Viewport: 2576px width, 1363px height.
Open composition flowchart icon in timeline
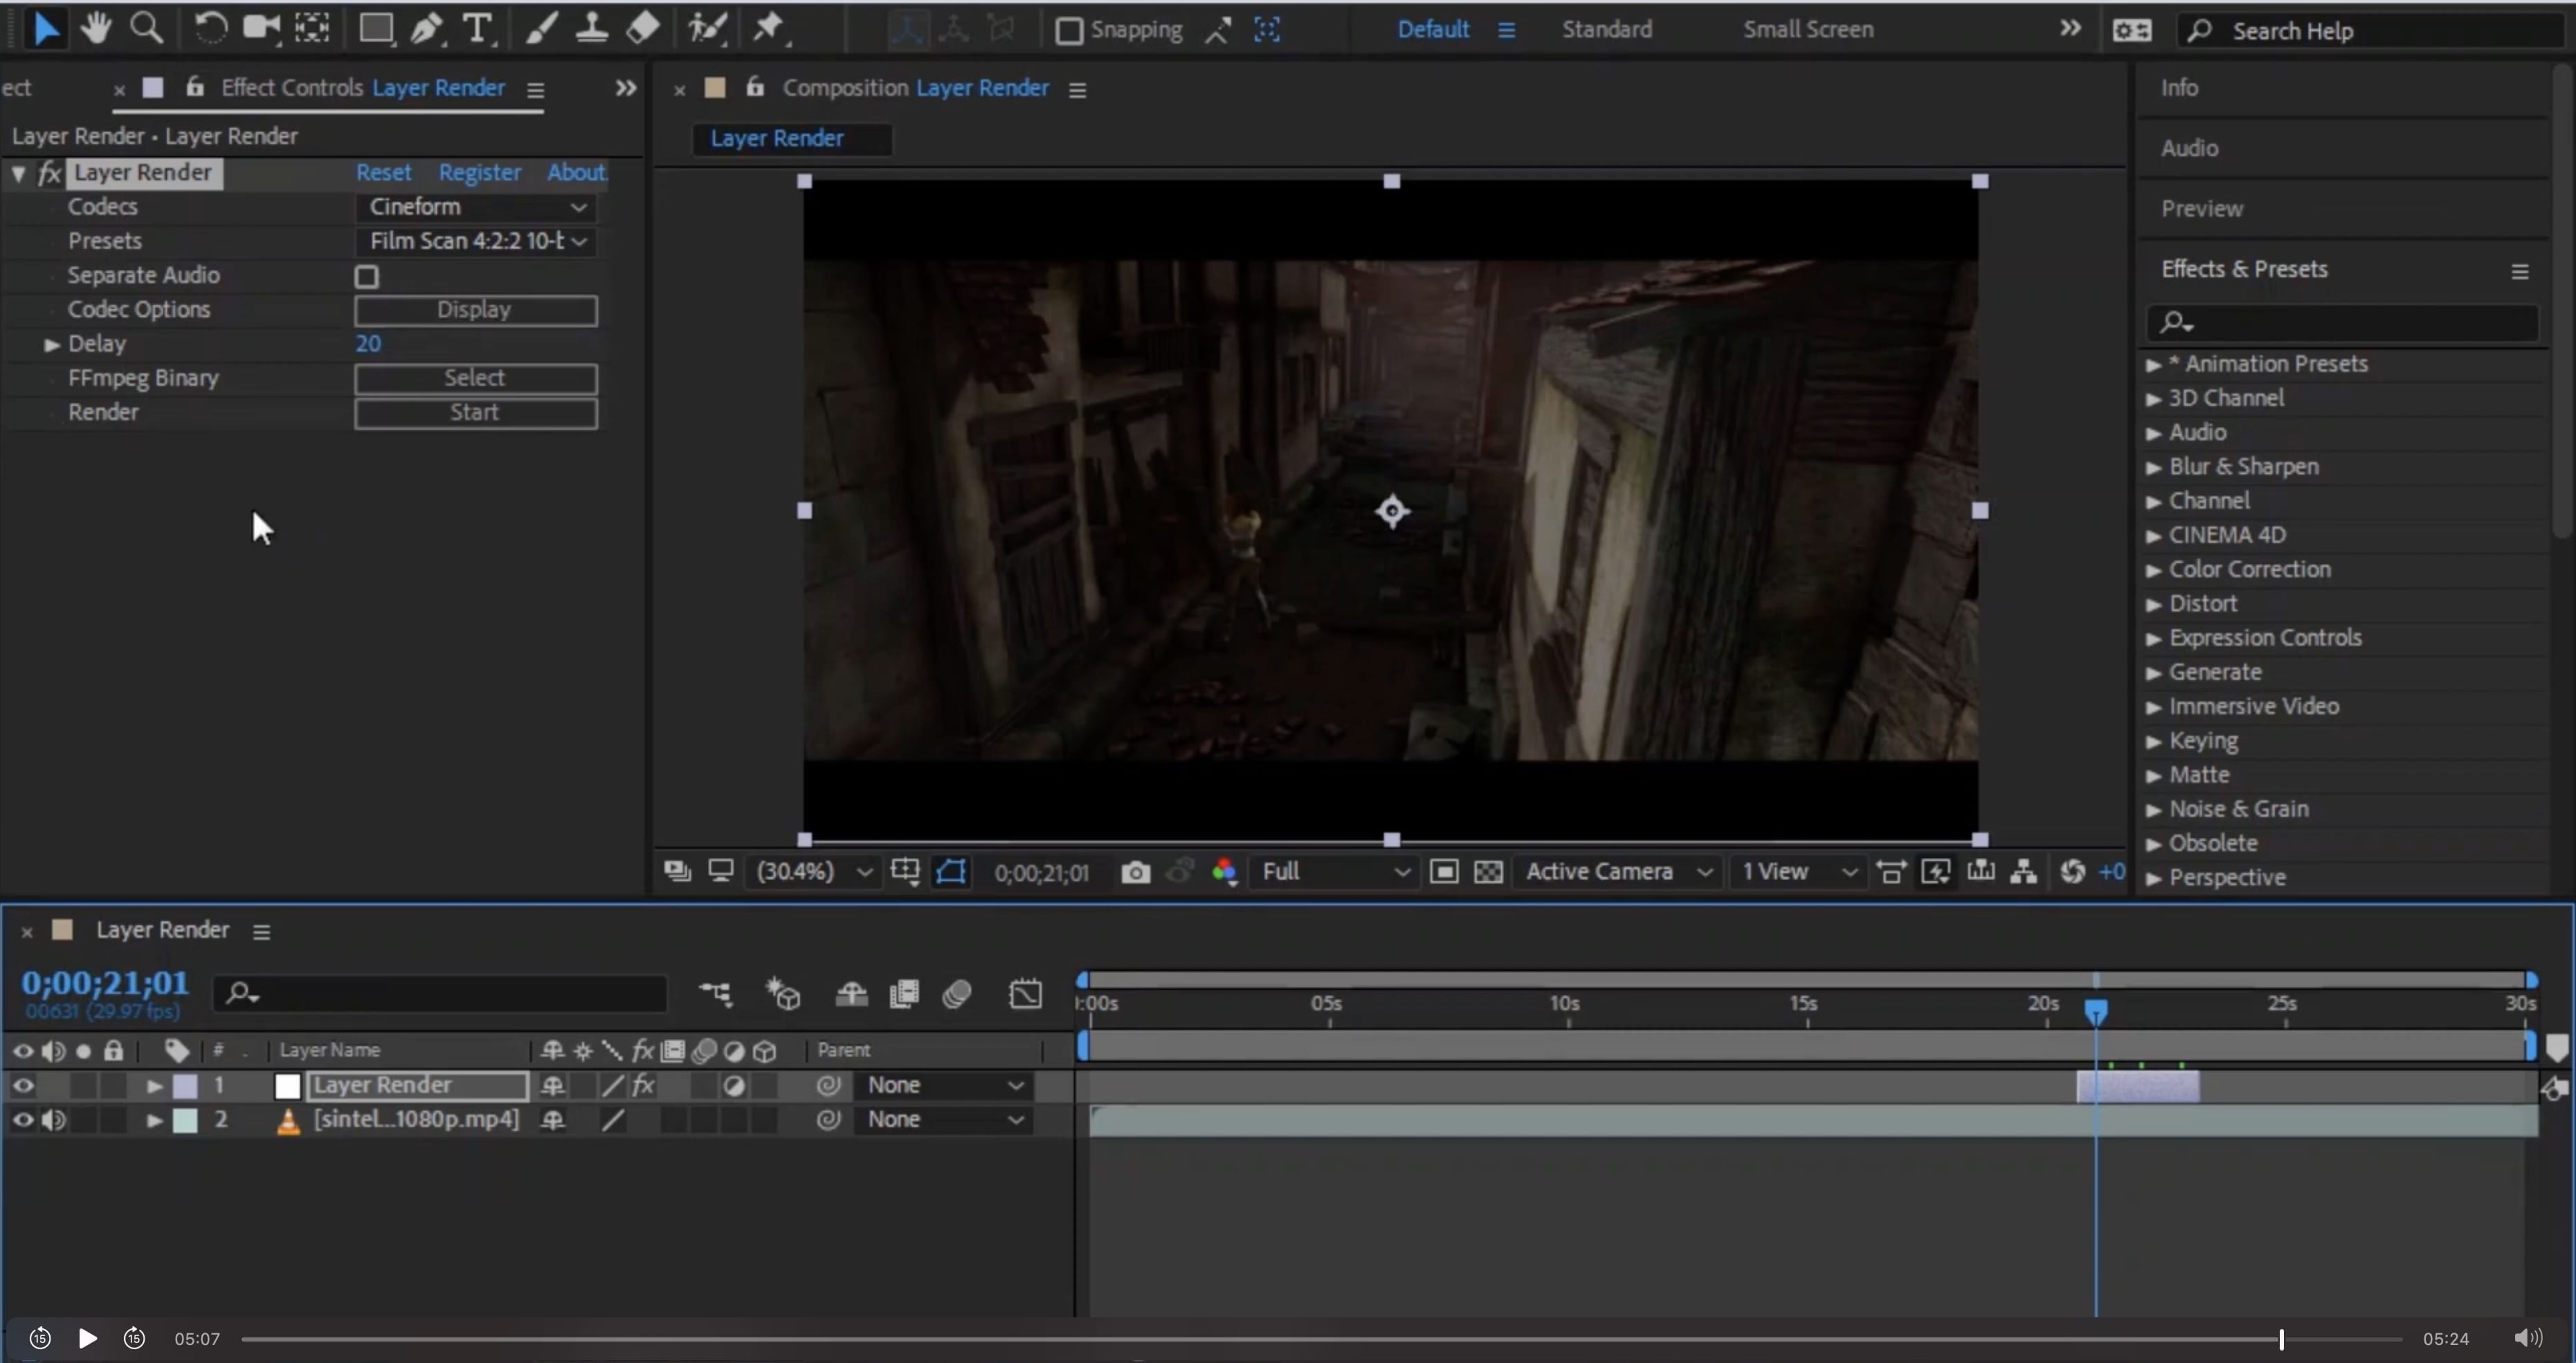(715, 994)
